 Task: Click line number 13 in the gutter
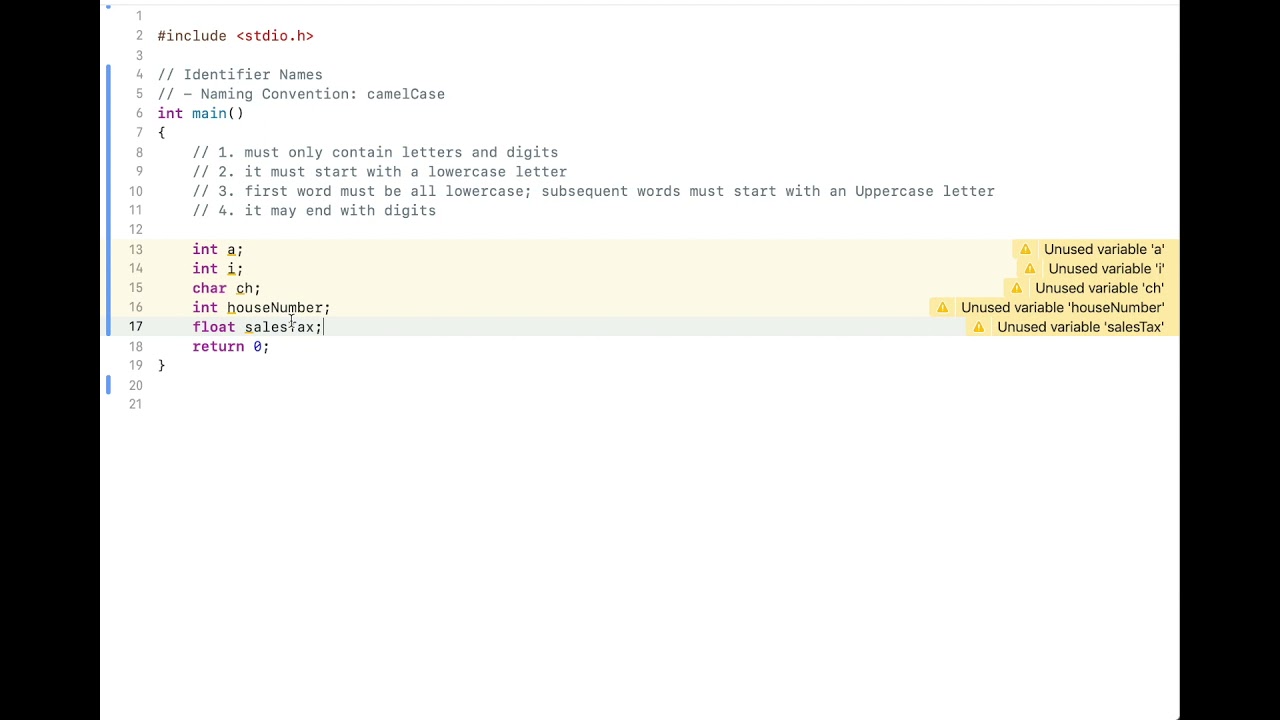[135, 250]
